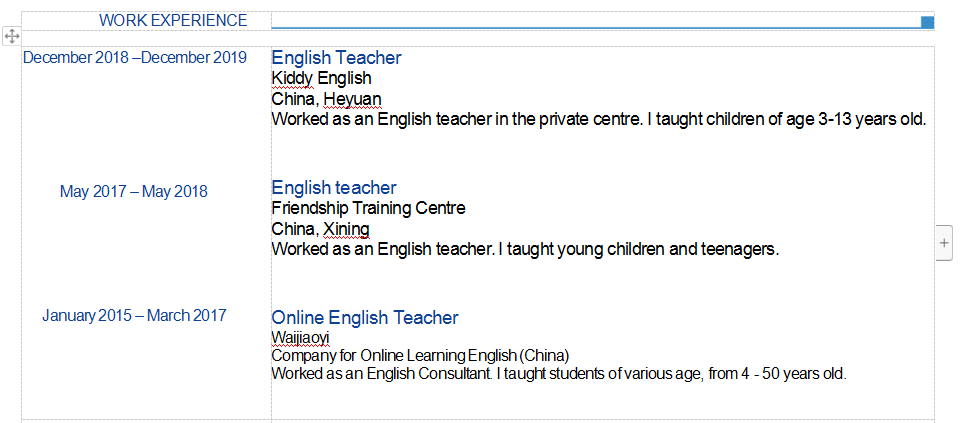971x423 pixels.
Task: Click the Online English Teacher job title
Action: (x=364, y=318)
